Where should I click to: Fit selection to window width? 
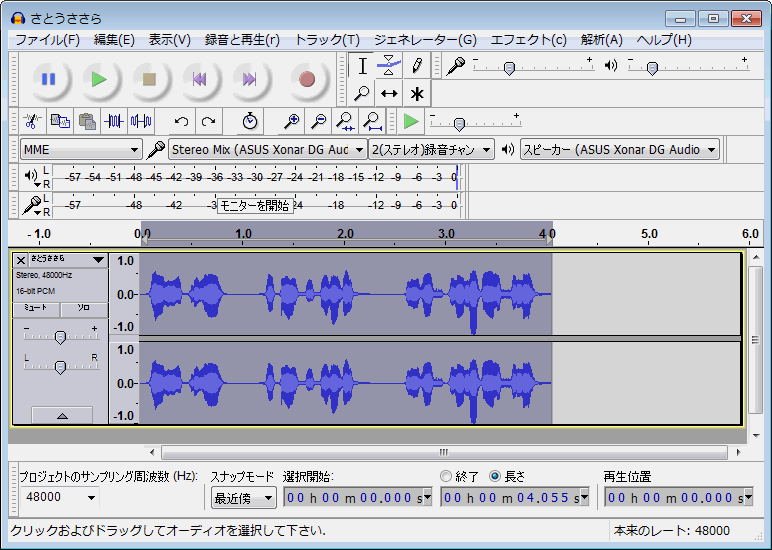(345, 121)
